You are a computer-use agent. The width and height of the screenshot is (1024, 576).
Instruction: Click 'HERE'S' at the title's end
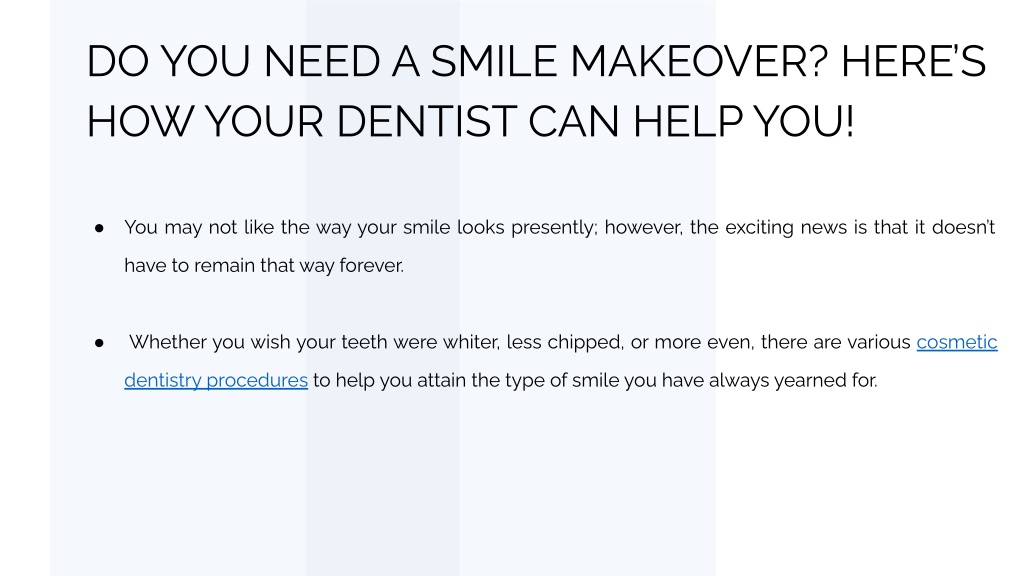(x=913, y=62)
